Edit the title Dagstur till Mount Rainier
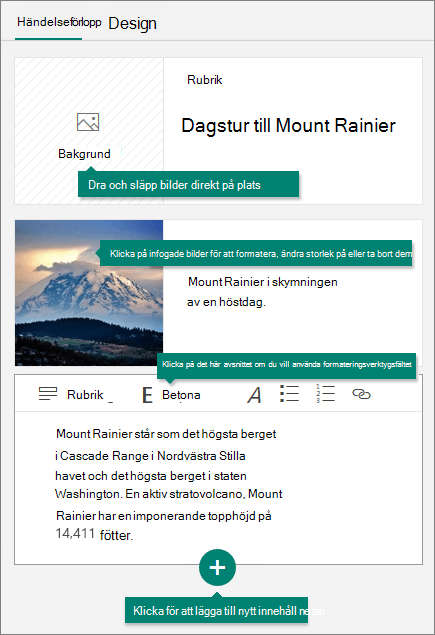This screenshot has width=435, height=635. [288, 126]
